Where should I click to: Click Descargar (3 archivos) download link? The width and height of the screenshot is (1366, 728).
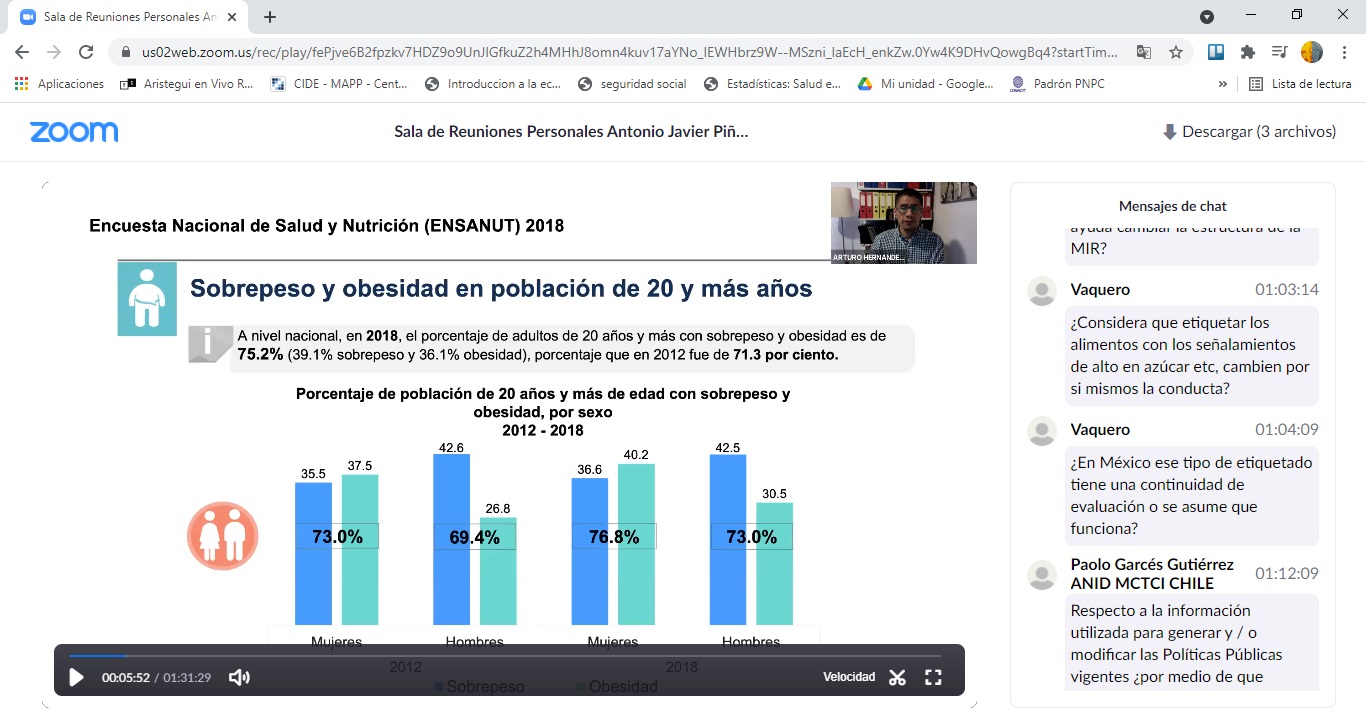point(1249,131)
